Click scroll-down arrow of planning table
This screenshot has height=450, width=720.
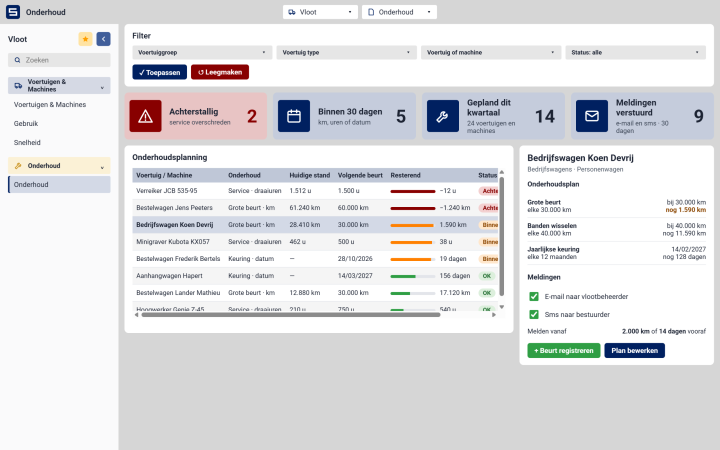click(501, 307)
